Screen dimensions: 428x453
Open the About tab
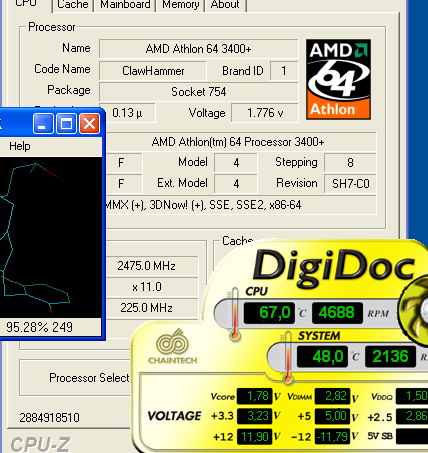pos(225,5)
